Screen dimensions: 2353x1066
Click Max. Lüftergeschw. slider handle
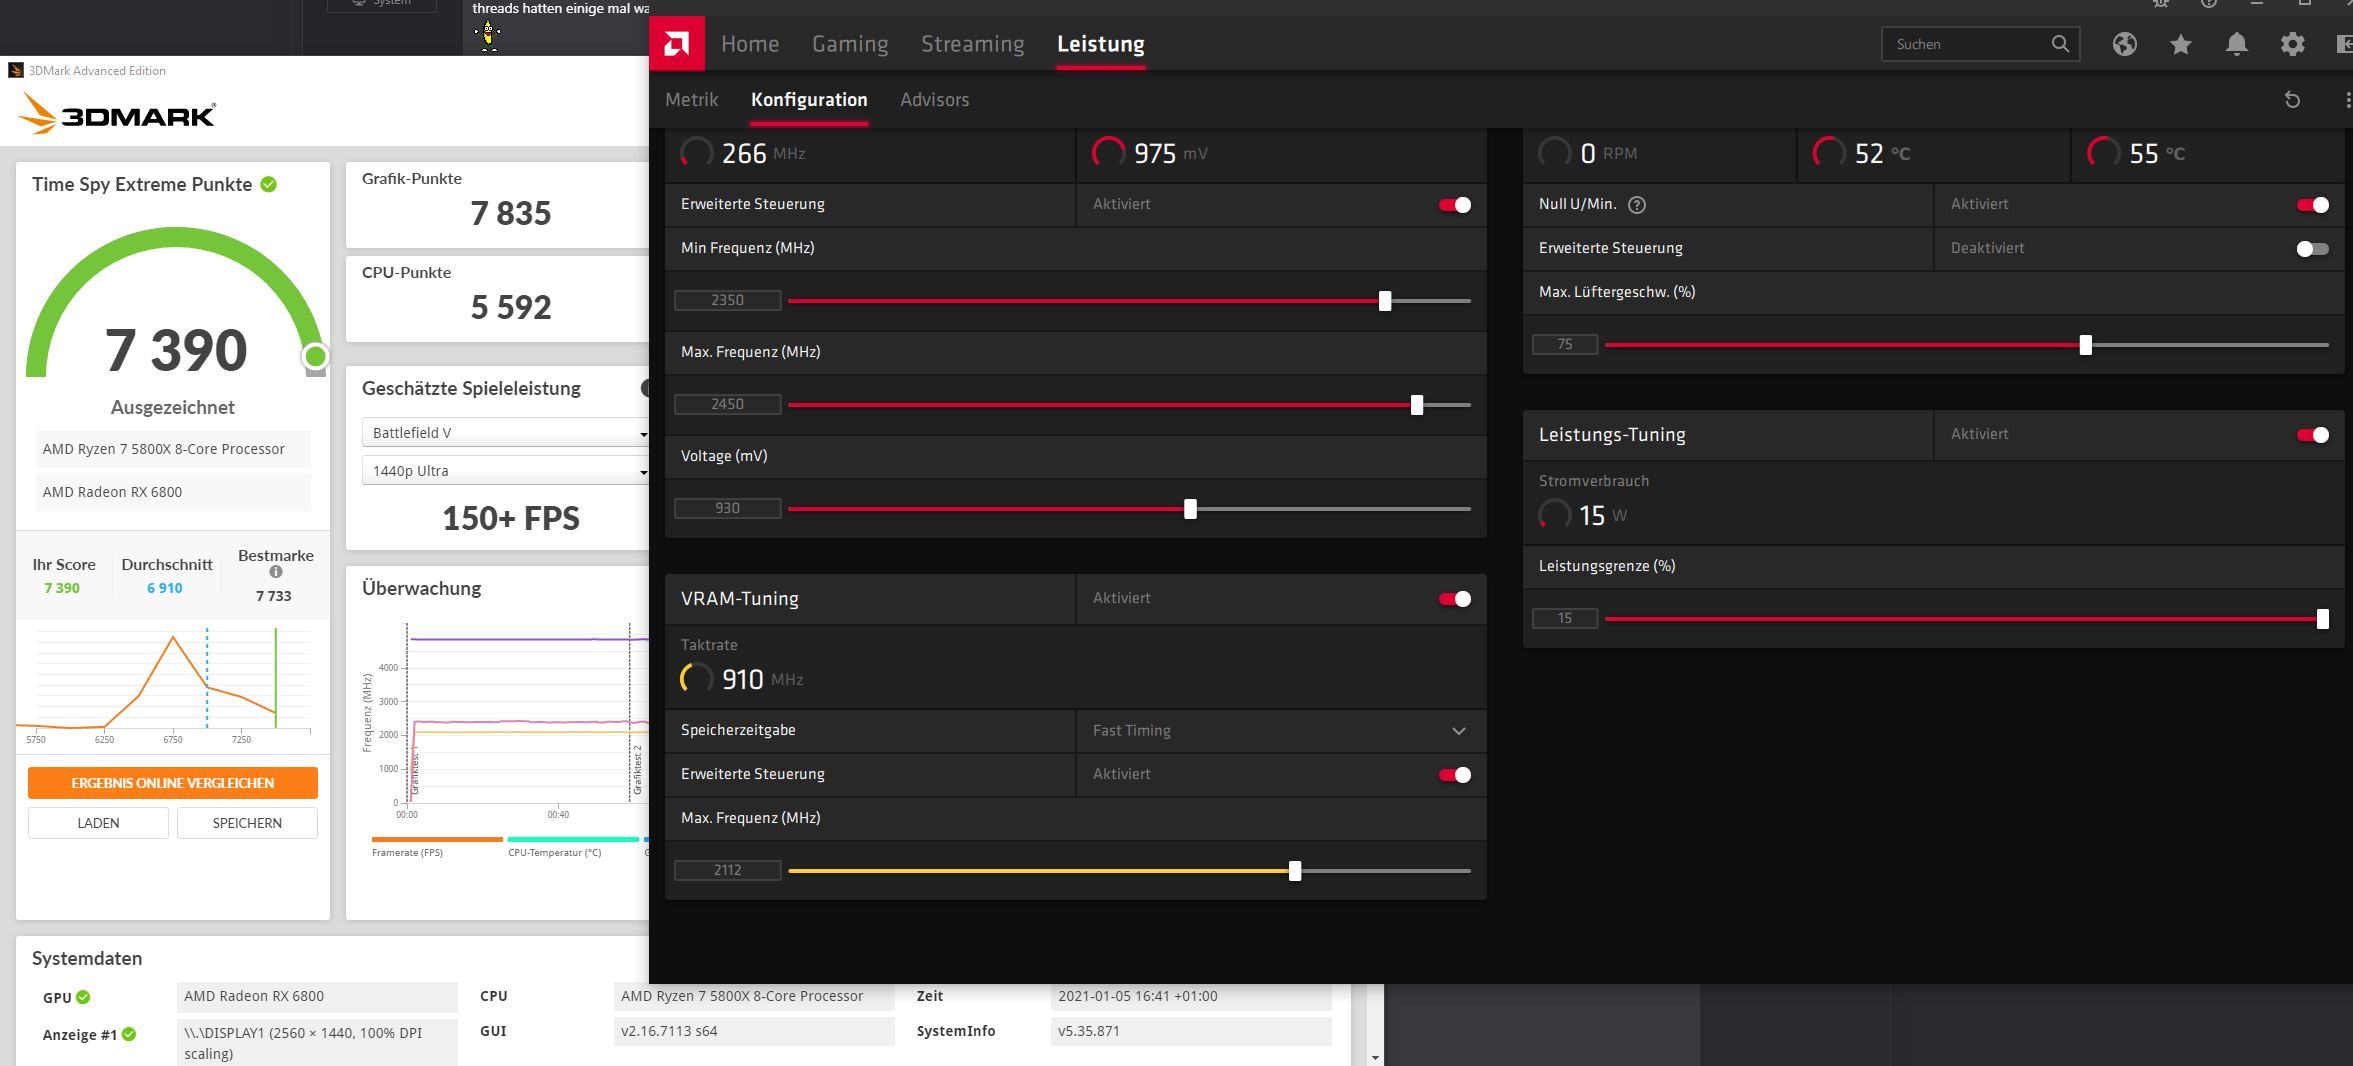(x=2085, y=344)
